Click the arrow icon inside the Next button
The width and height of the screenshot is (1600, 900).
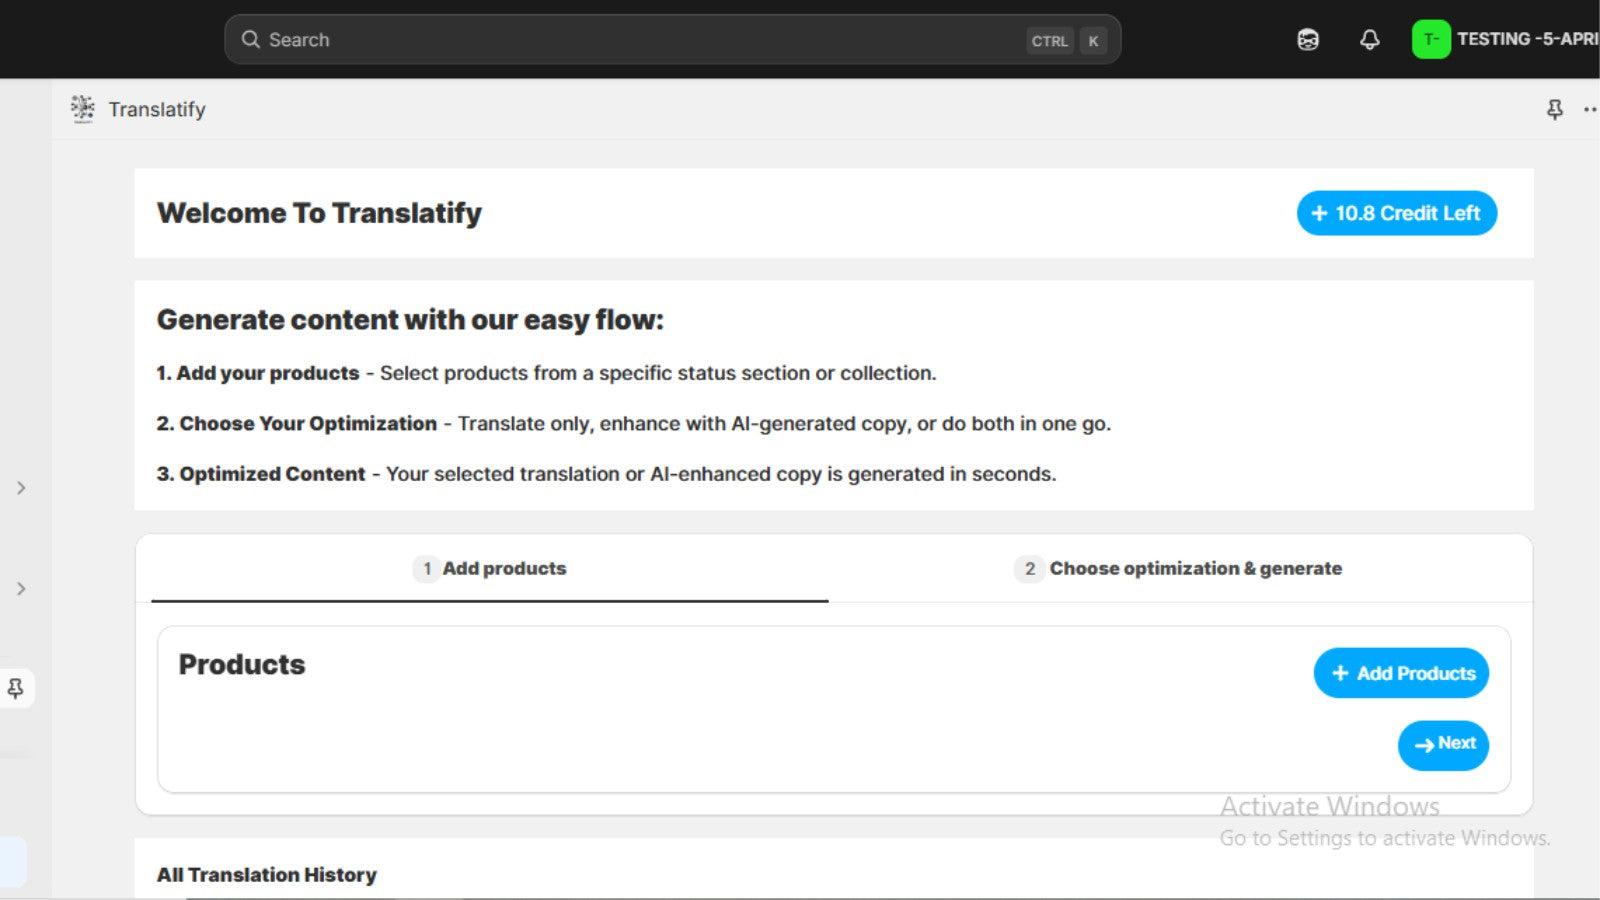click(1424, 745)
